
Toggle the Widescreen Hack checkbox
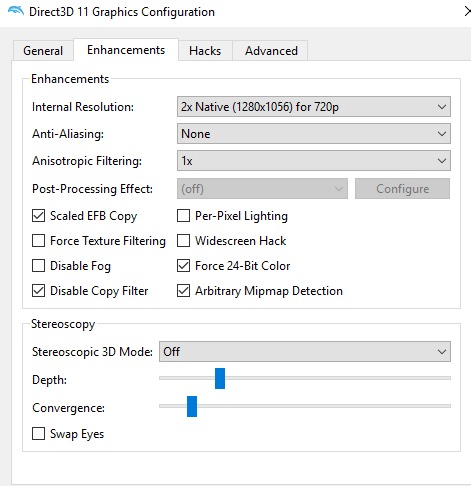coord(183,241)
